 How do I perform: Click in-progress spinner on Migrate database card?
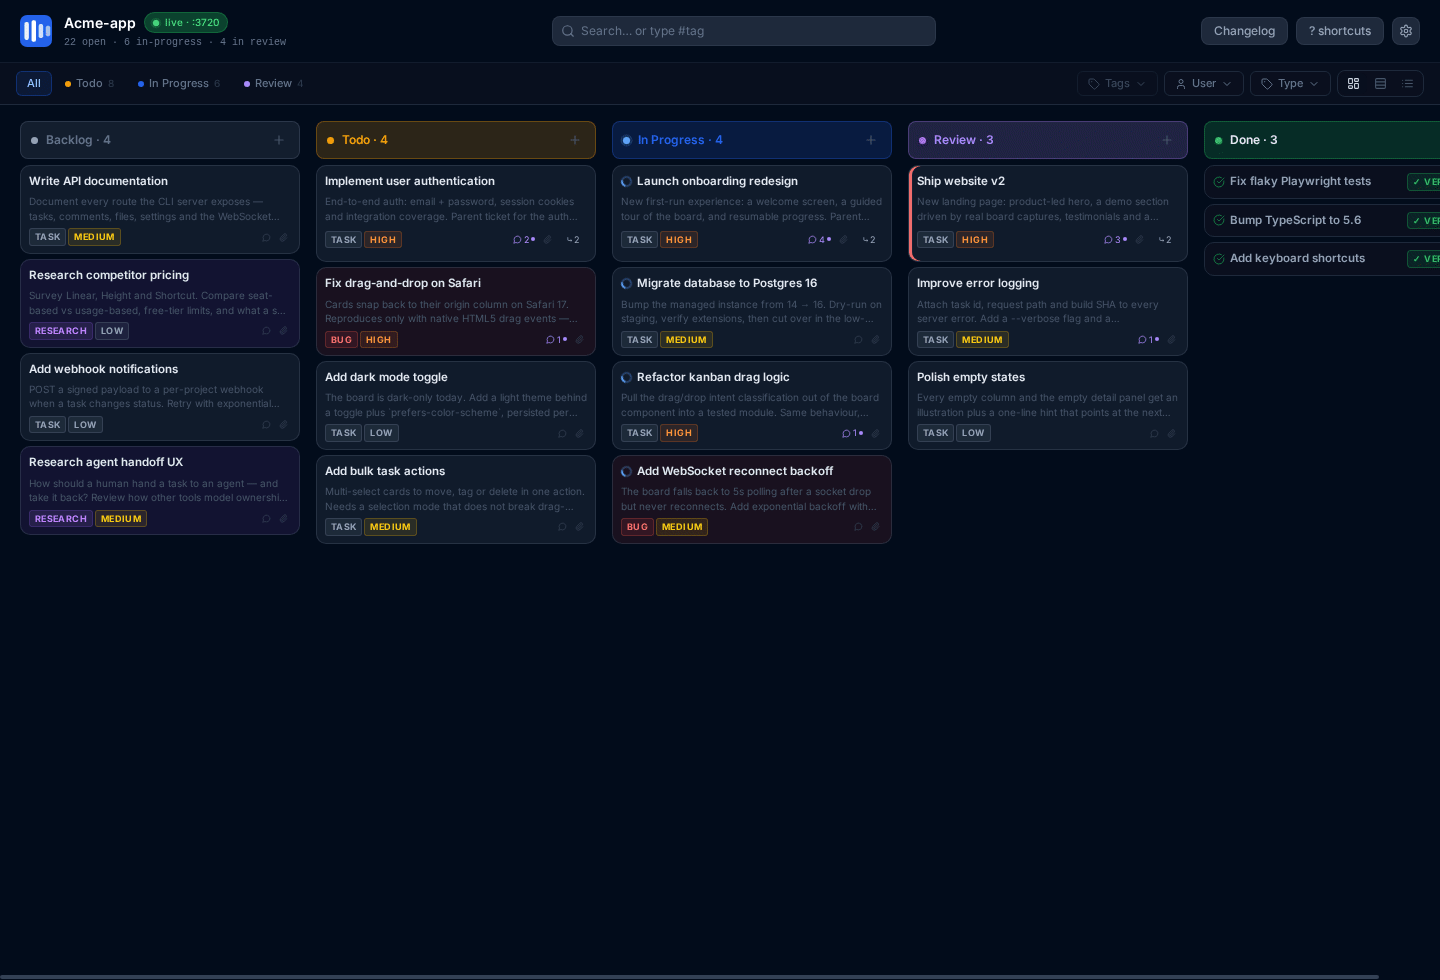point(626,284)
